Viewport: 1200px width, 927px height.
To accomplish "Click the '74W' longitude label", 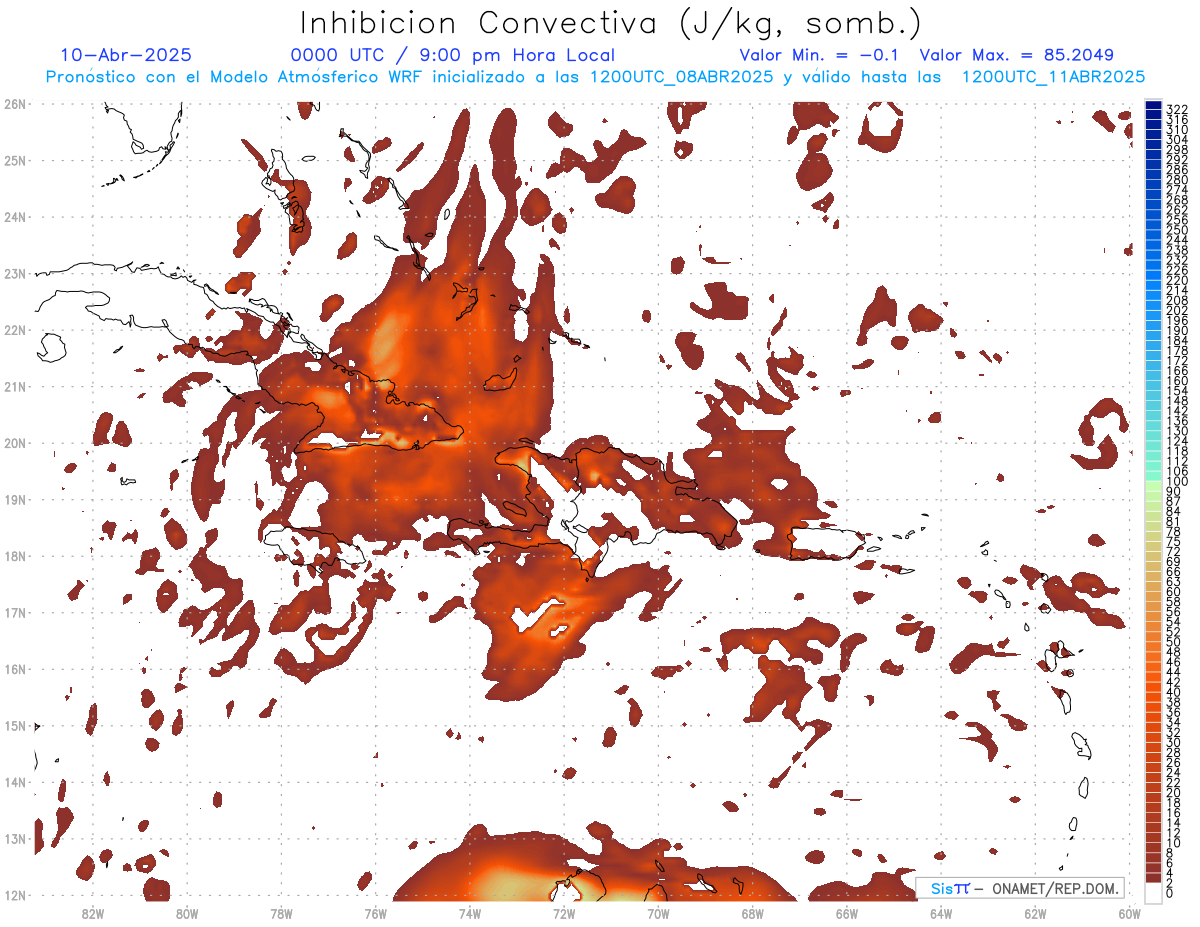I will click(x=470, y=912).
